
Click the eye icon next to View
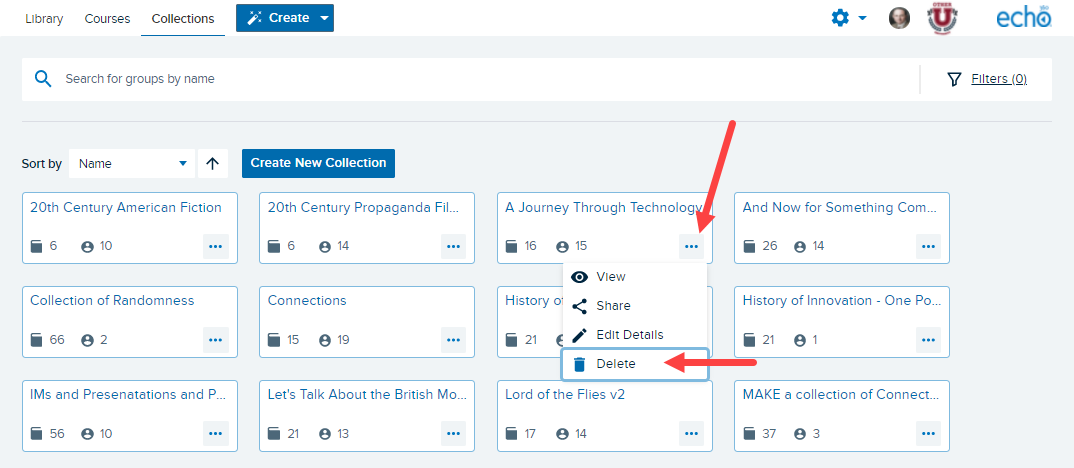579,277
